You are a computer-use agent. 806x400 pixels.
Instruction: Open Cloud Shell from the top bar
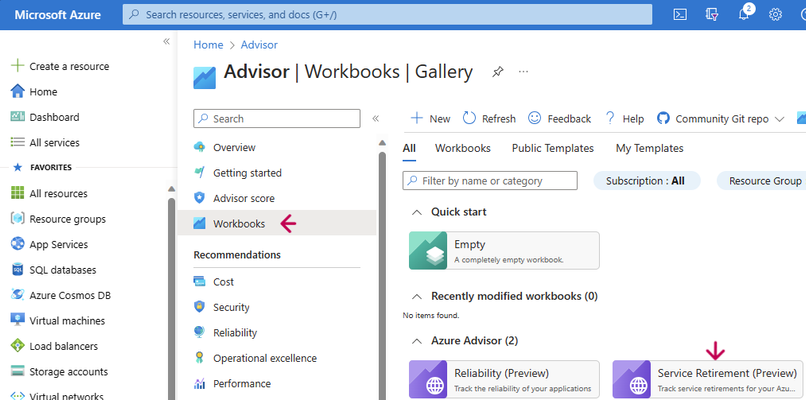click(x=681, y=14)
